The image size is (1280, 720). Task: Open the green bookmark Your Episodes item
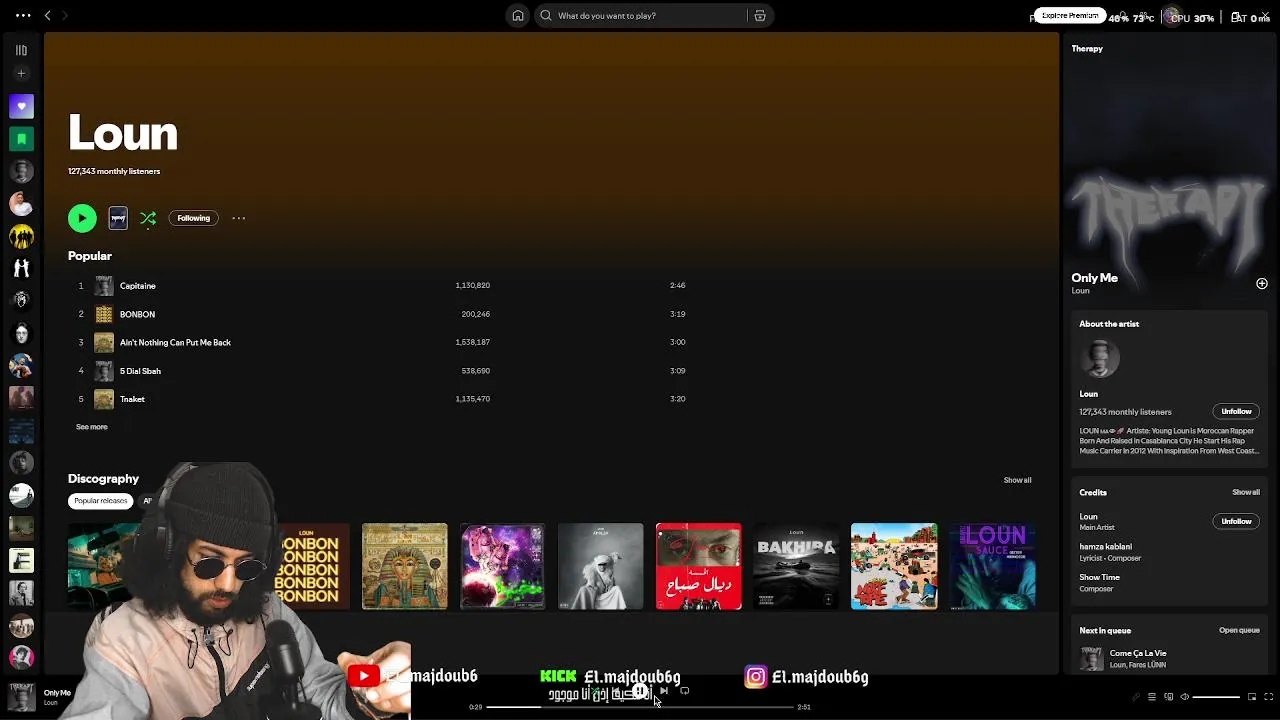[21, 139]
